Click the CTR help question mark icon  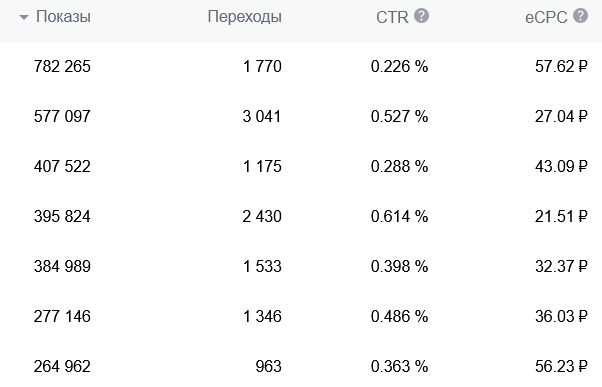pyautogui.click(x=421, y=16)
